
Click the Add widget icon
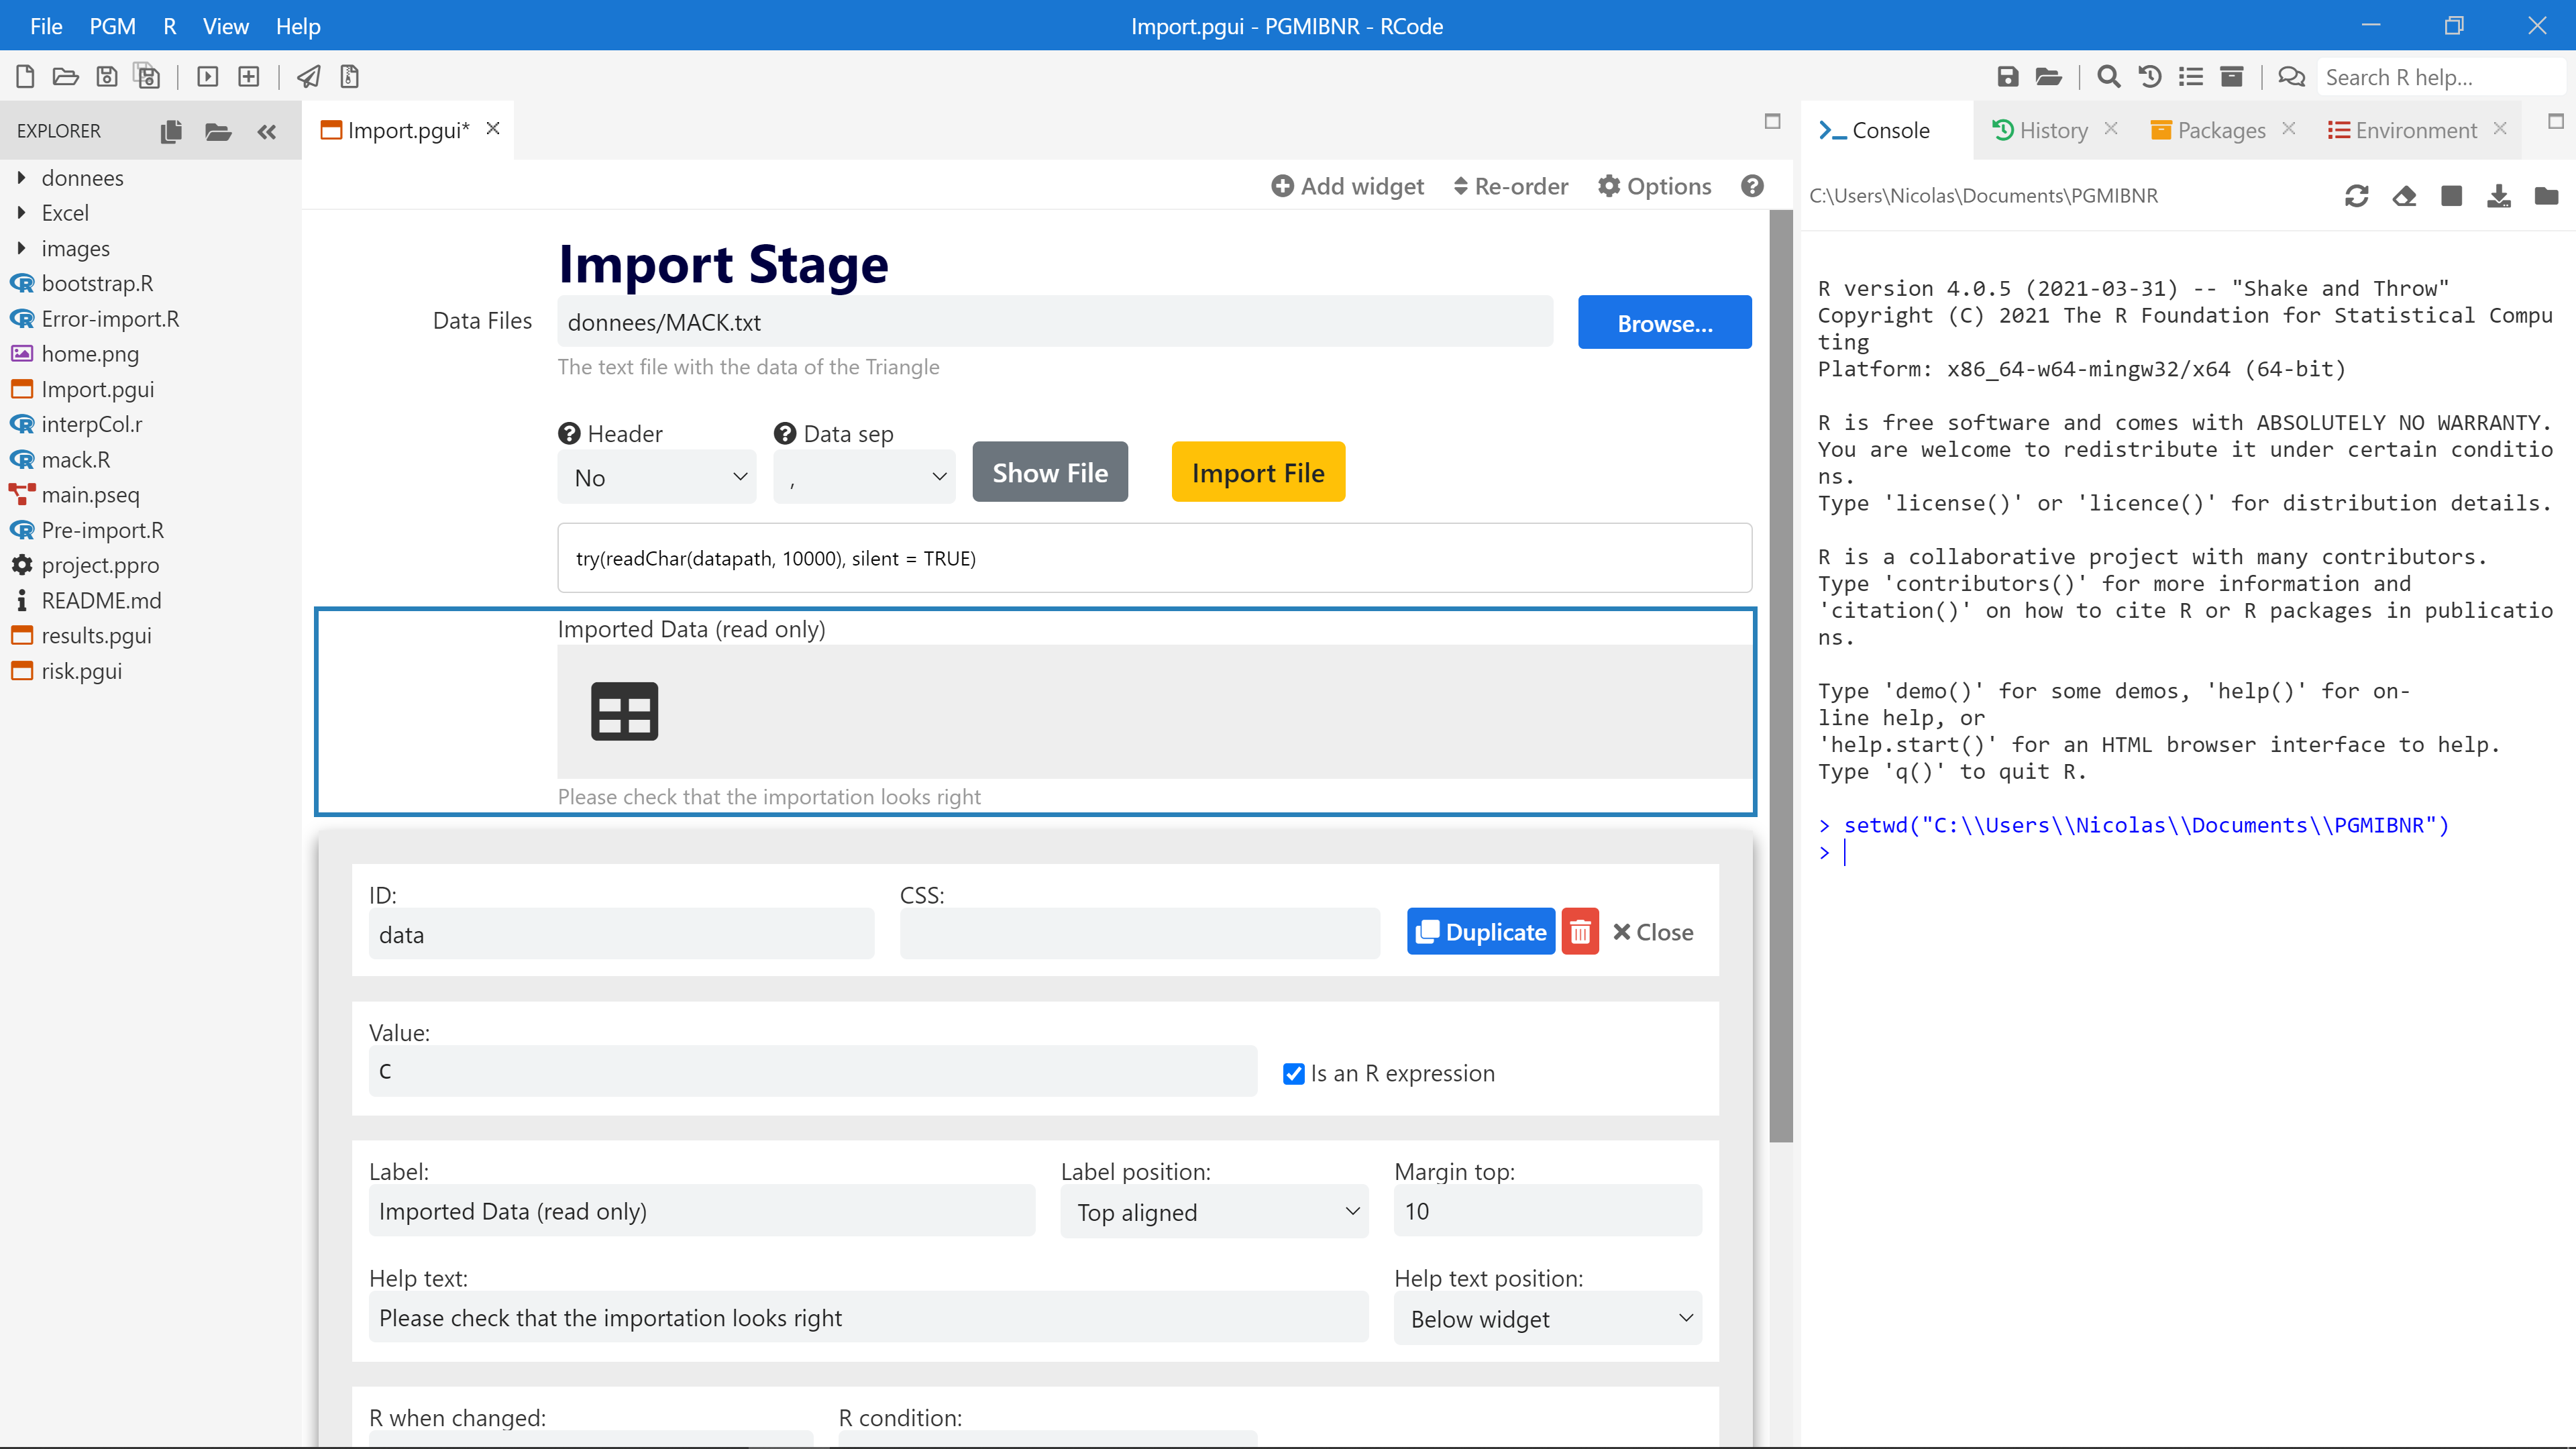(x=1281, y=186)
